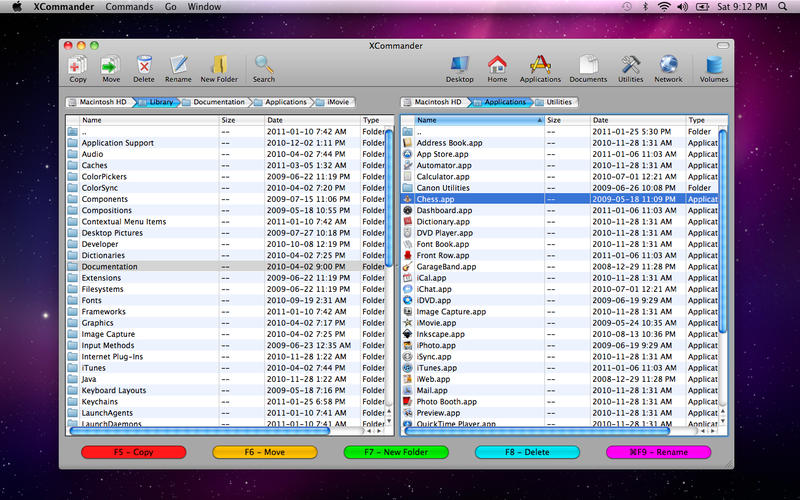Viewport: 800px width, 500px height.
Task: Click the iCal.app icon
Action: pos(407,278)
